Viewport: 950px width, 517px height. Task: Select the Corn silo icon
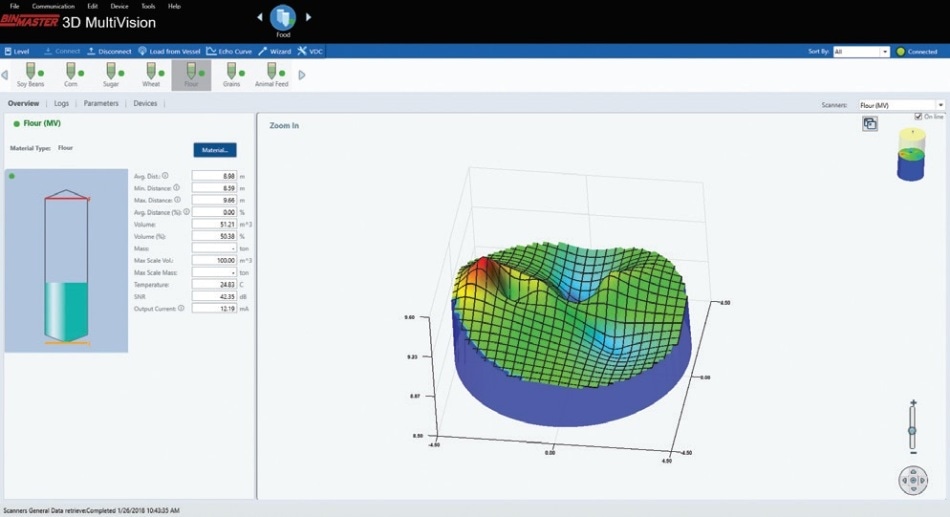click(x=71, y=75)
